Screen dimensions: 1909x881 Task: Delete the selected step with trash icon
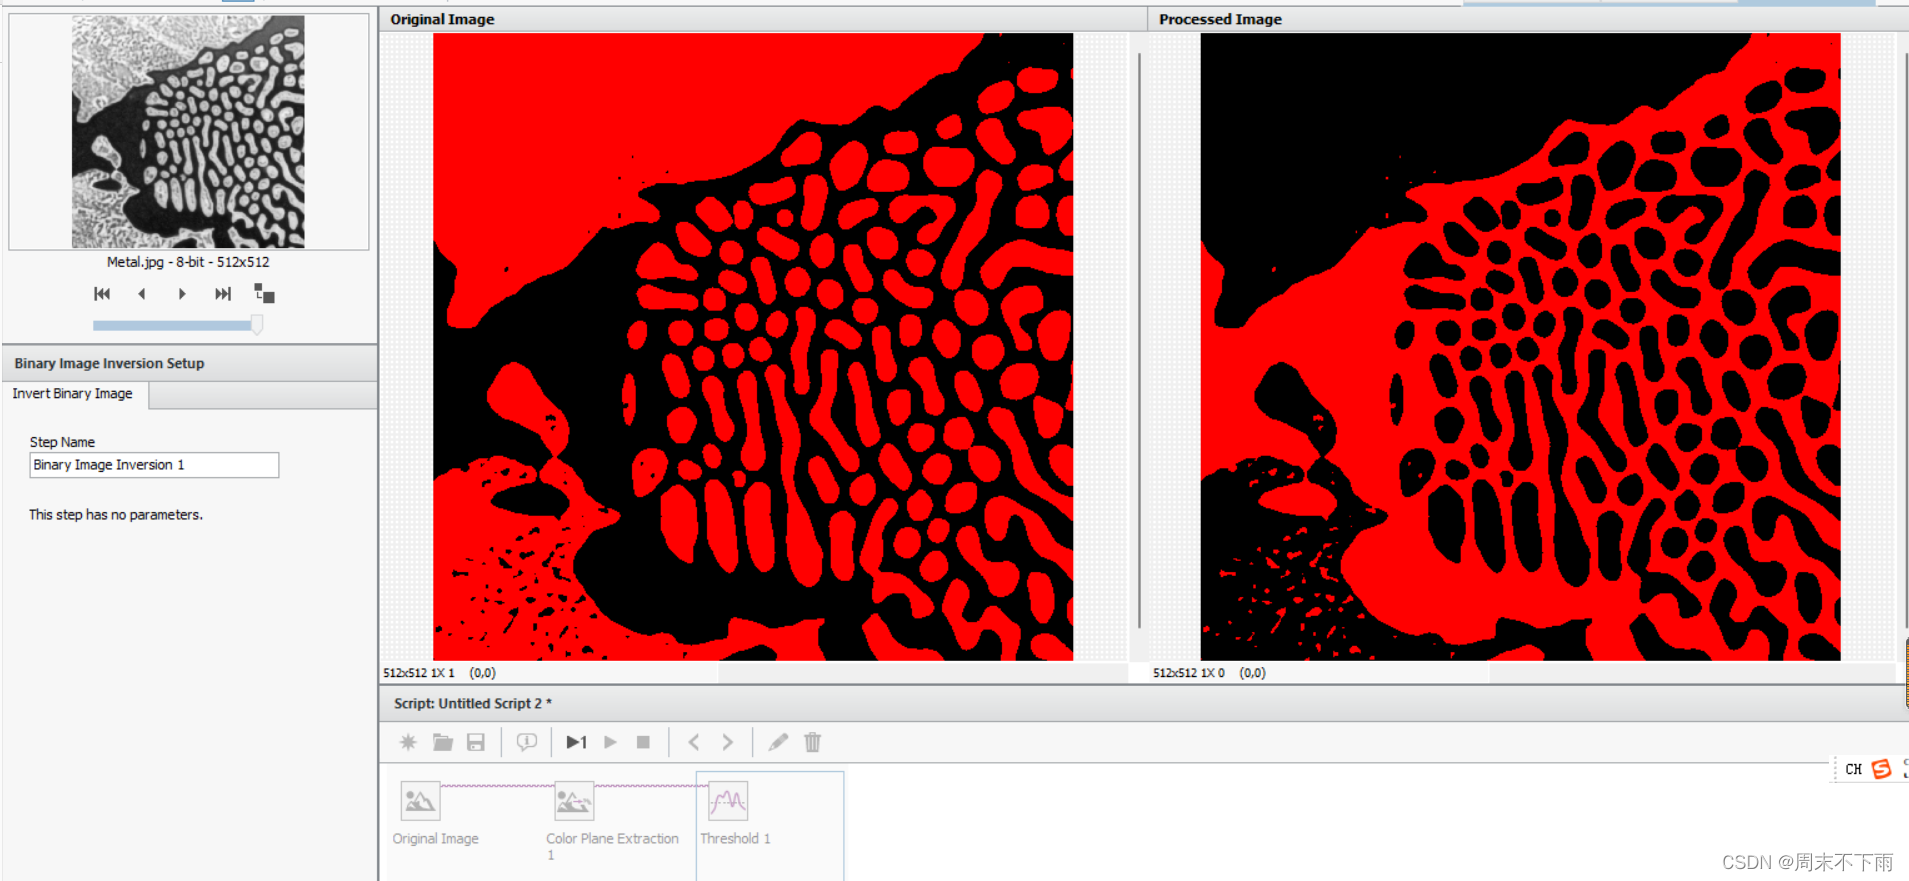(812, 742)
